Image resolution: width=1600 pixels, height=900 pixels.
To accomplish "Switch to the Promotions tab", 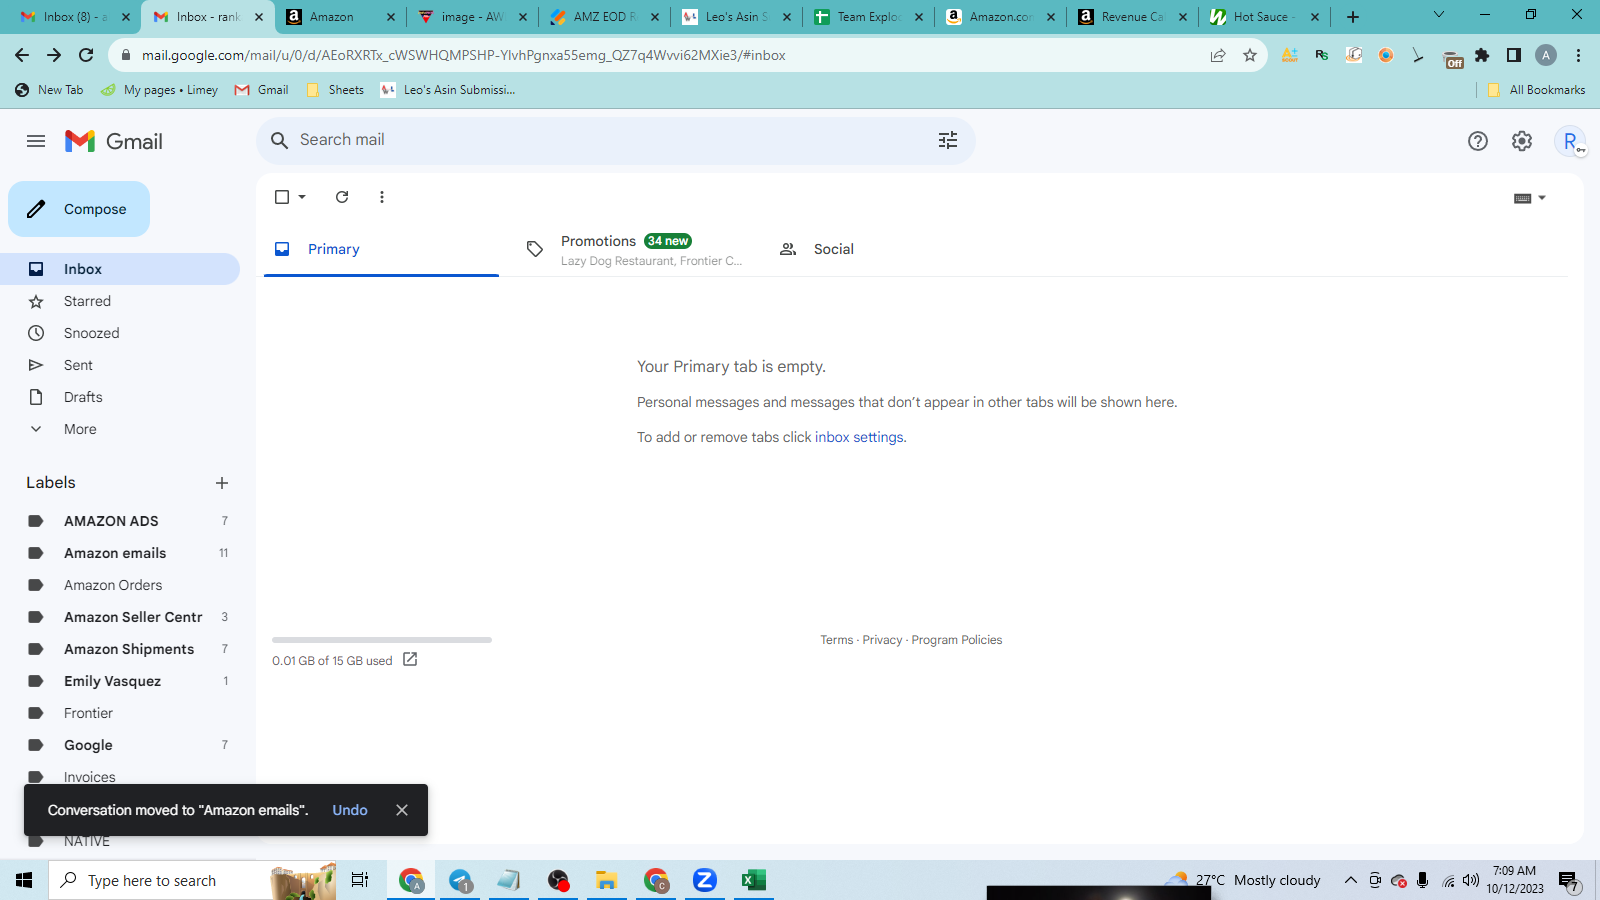I will (x=634, y=250).
